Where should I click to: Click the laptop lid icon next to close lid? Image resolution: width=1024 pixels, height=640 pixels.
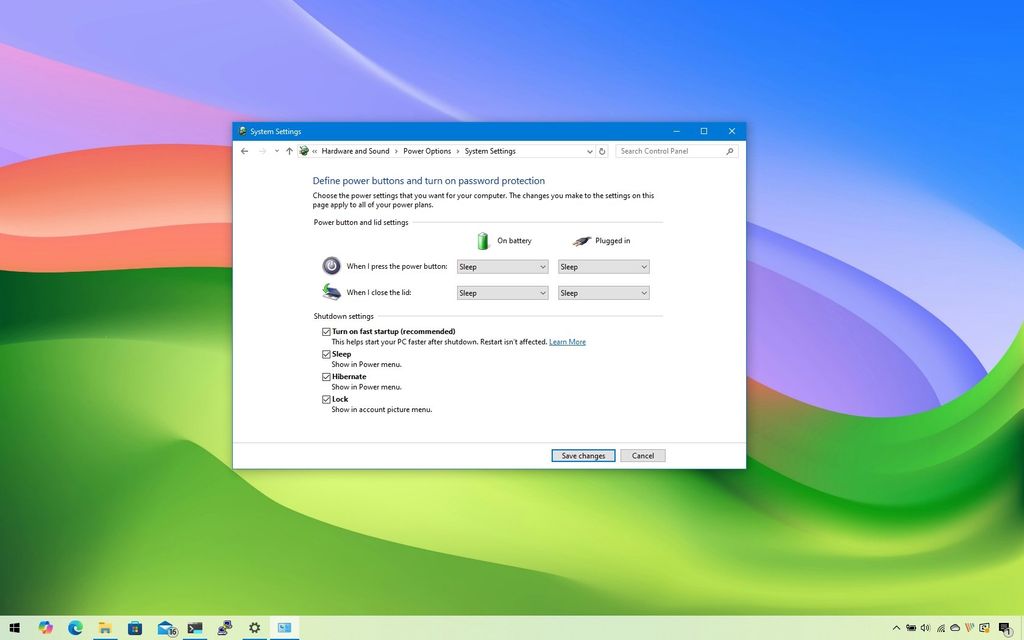pos(332,291)
